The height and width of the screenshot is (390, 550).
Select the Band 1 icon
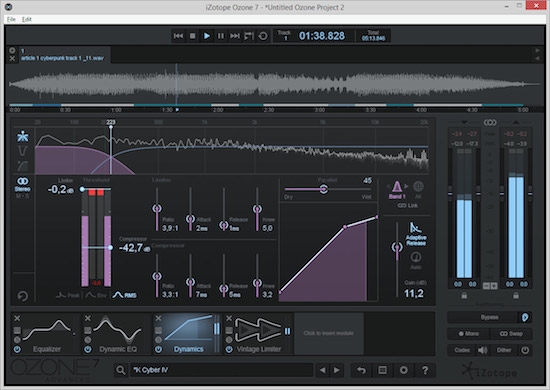397,190
